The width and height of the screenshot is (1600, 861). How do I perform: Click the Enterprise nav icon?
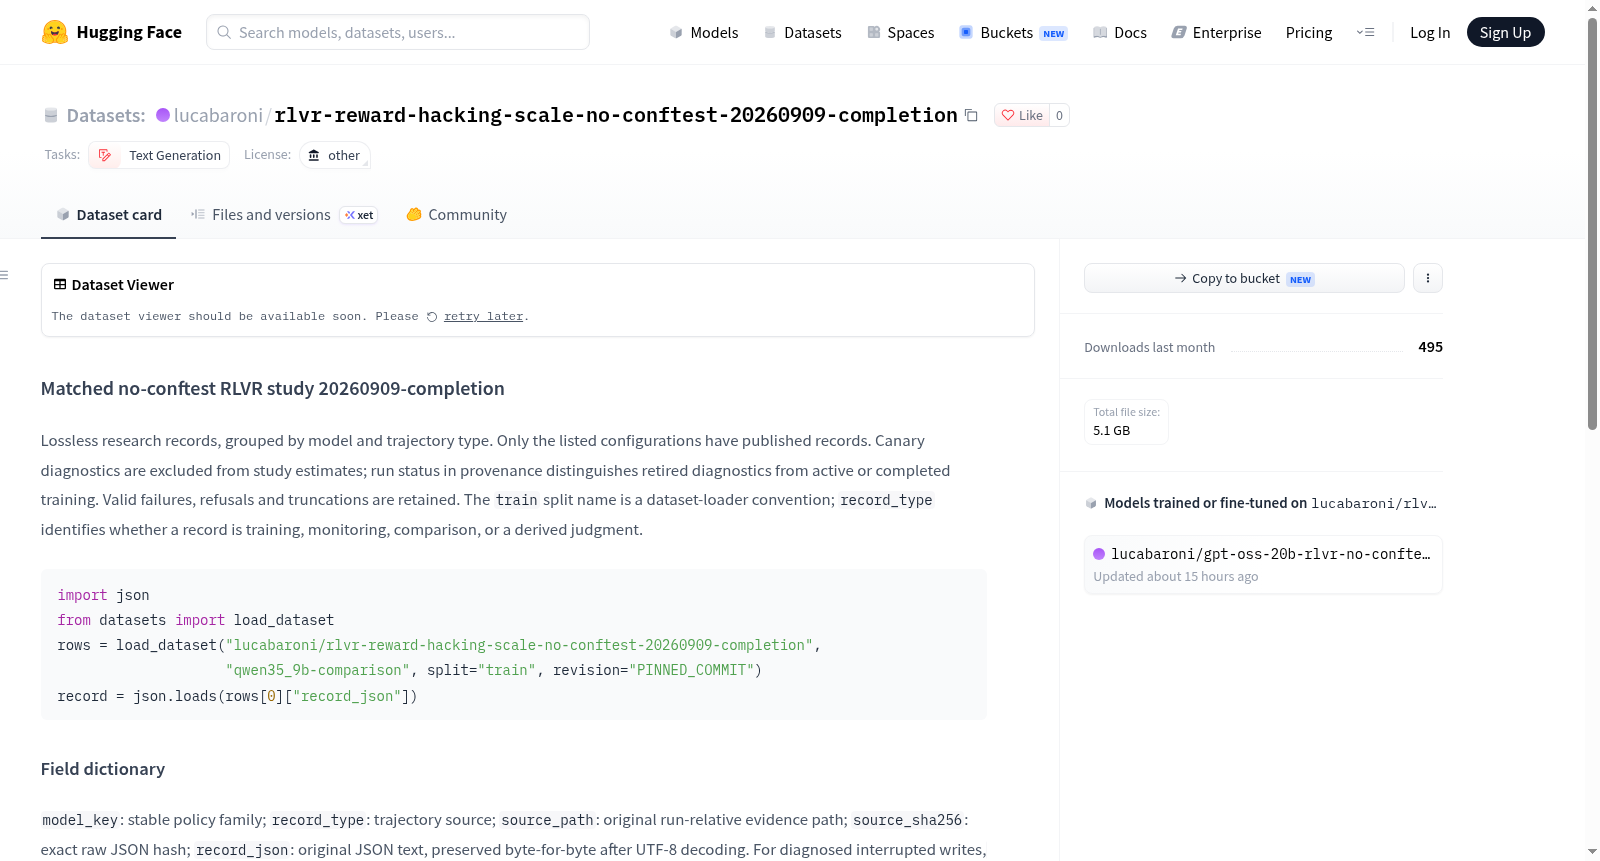[1179, 32]
